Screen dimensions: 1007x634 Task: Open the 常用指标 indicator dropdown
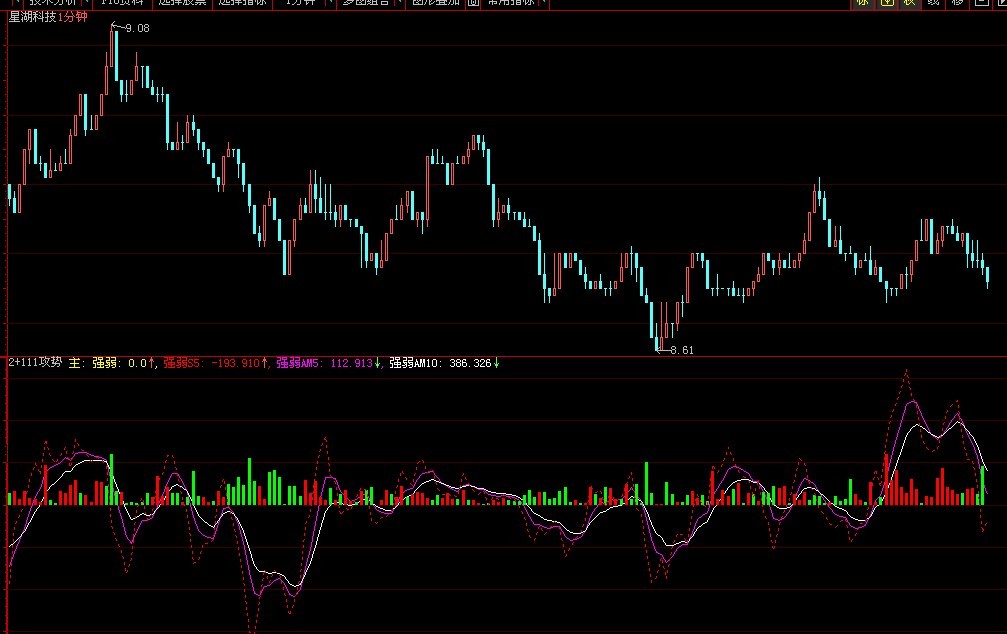[x=512, y=3]
